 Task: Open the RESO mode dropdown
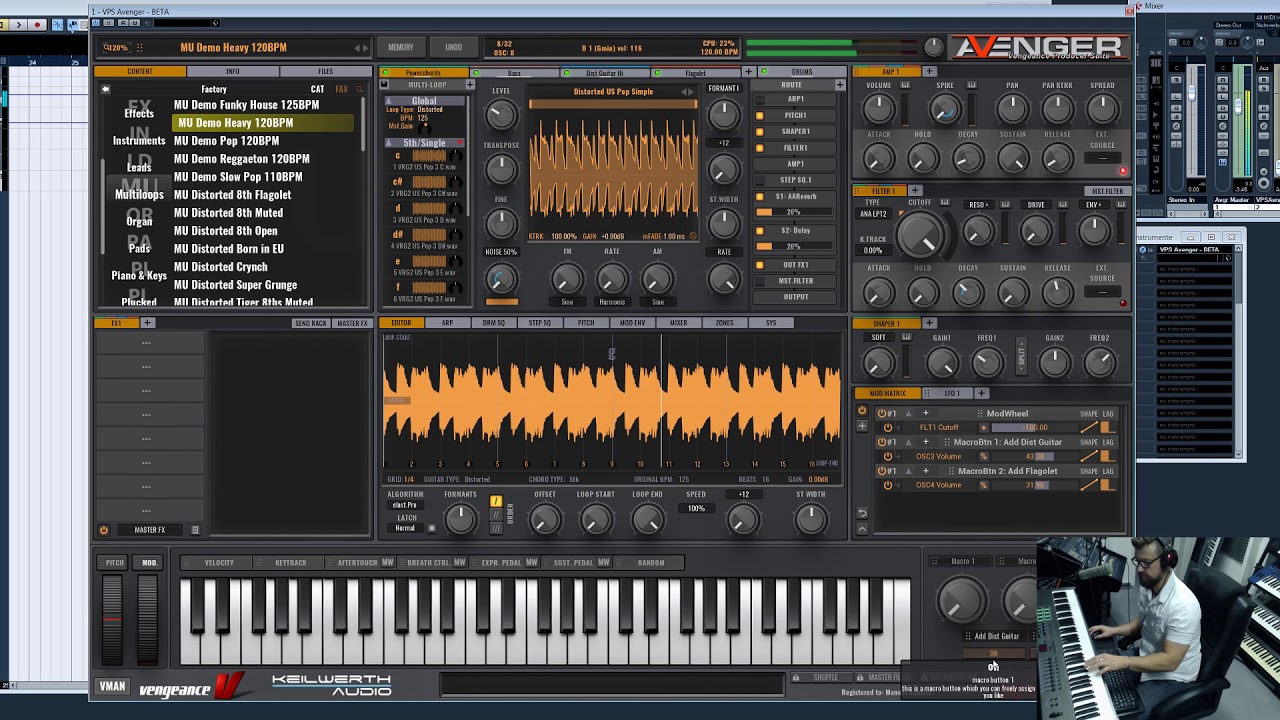(x=978, y=205)
